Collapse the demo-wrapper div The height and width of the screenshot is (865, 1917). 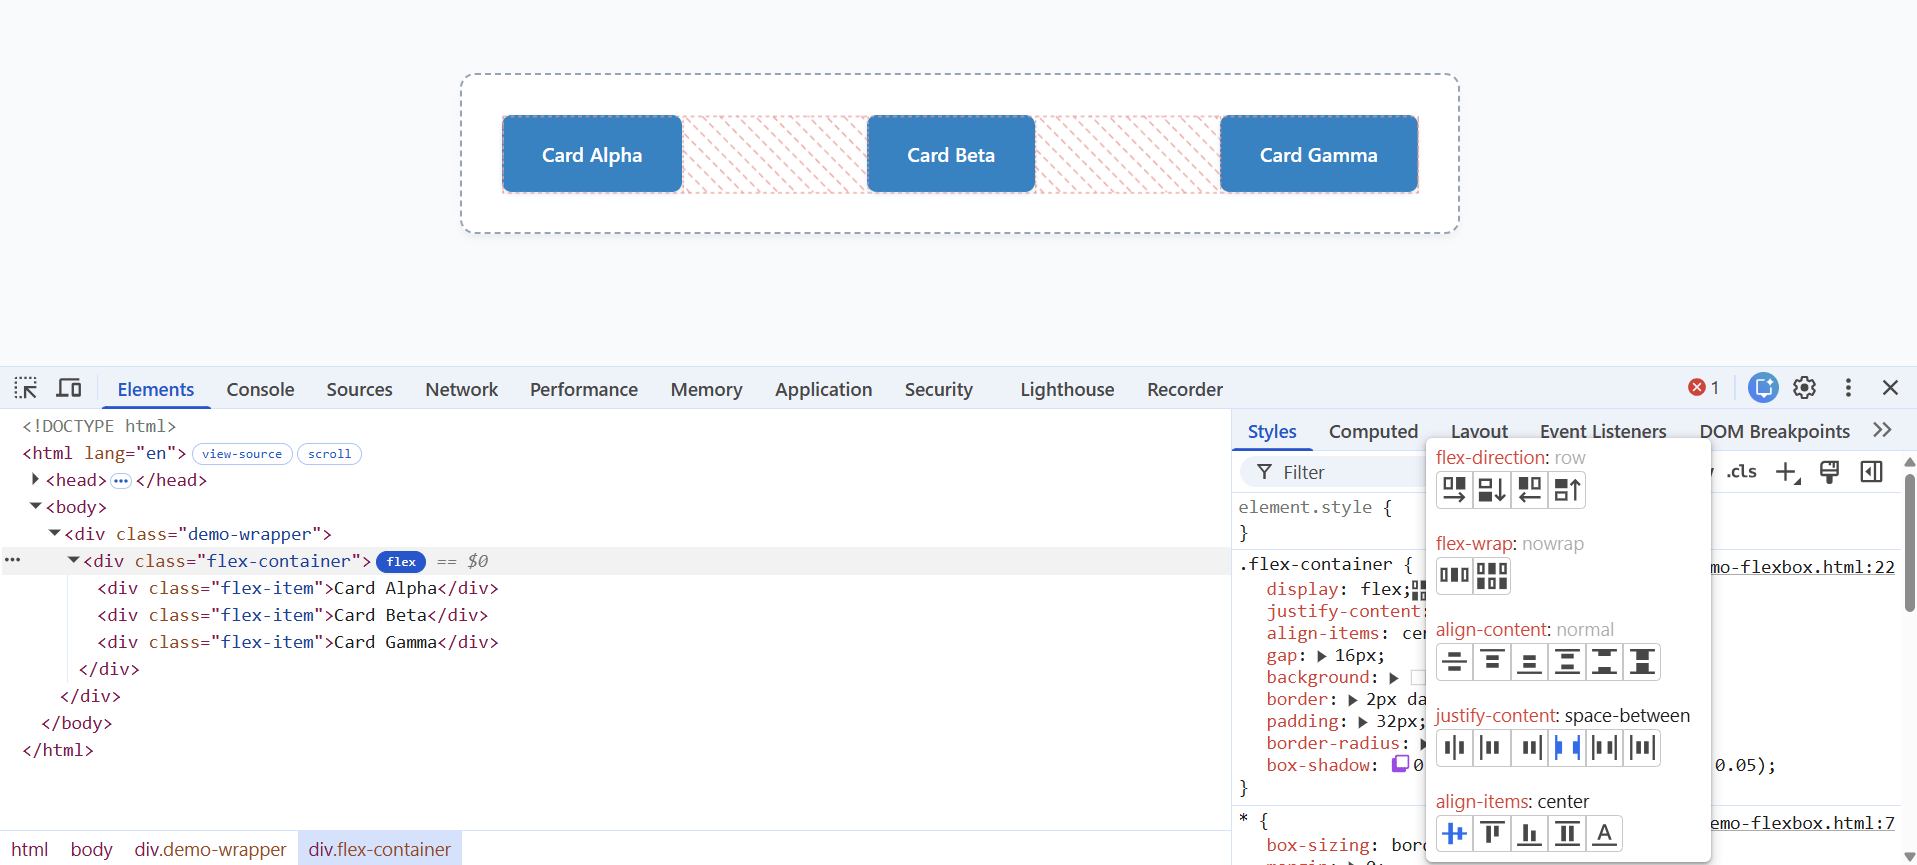click(x=55, y=534)
